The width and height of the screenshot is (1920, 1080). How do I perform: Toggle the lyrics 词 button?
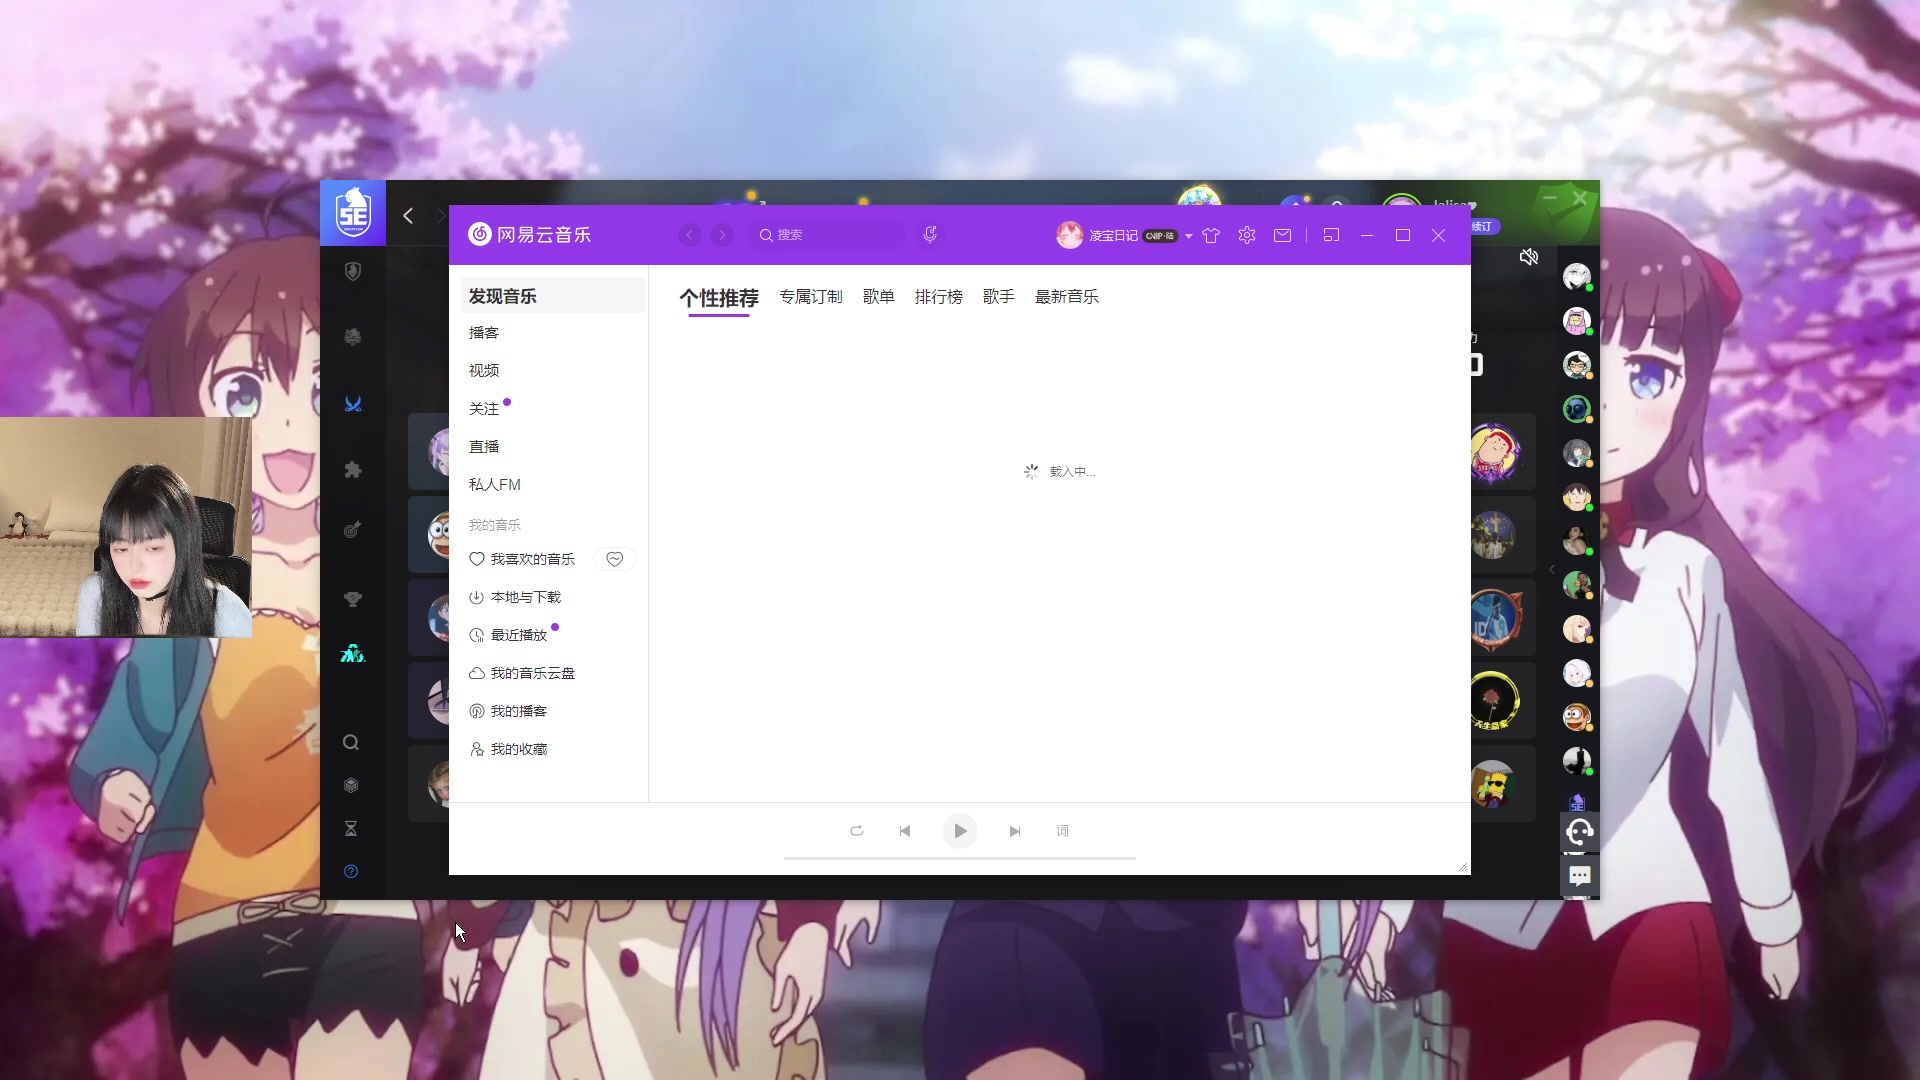(1063, 831)
